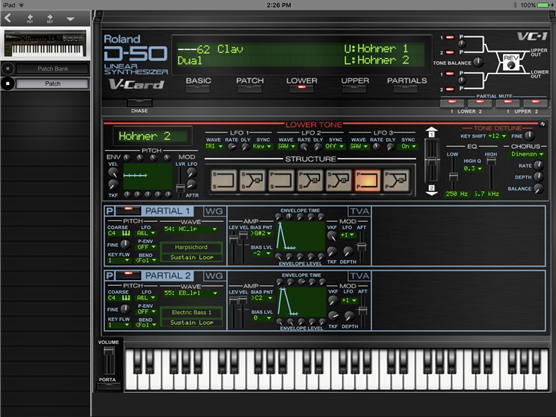Adjust the REV reverb knob
Viewport: 556px width, 417px height.
coord(511,65)
